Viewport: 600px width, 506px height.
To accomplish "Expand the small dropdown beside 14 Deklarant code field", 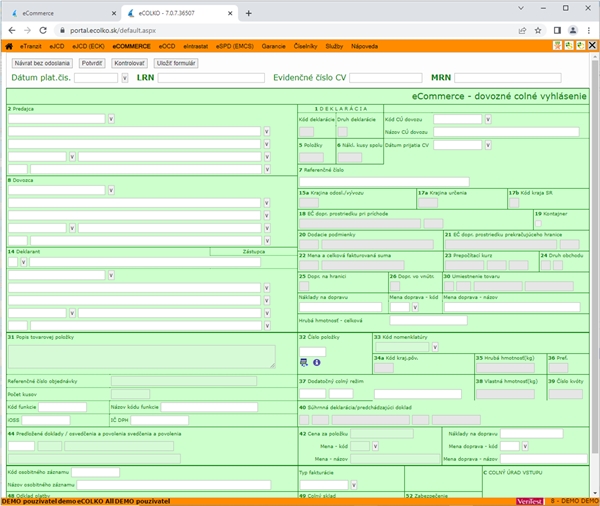I will [x=23, y=262].
